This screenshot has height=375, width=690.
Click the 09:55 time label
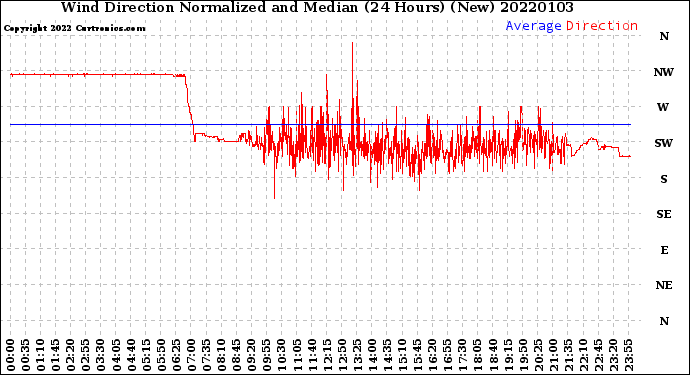[x=266, y=355]
